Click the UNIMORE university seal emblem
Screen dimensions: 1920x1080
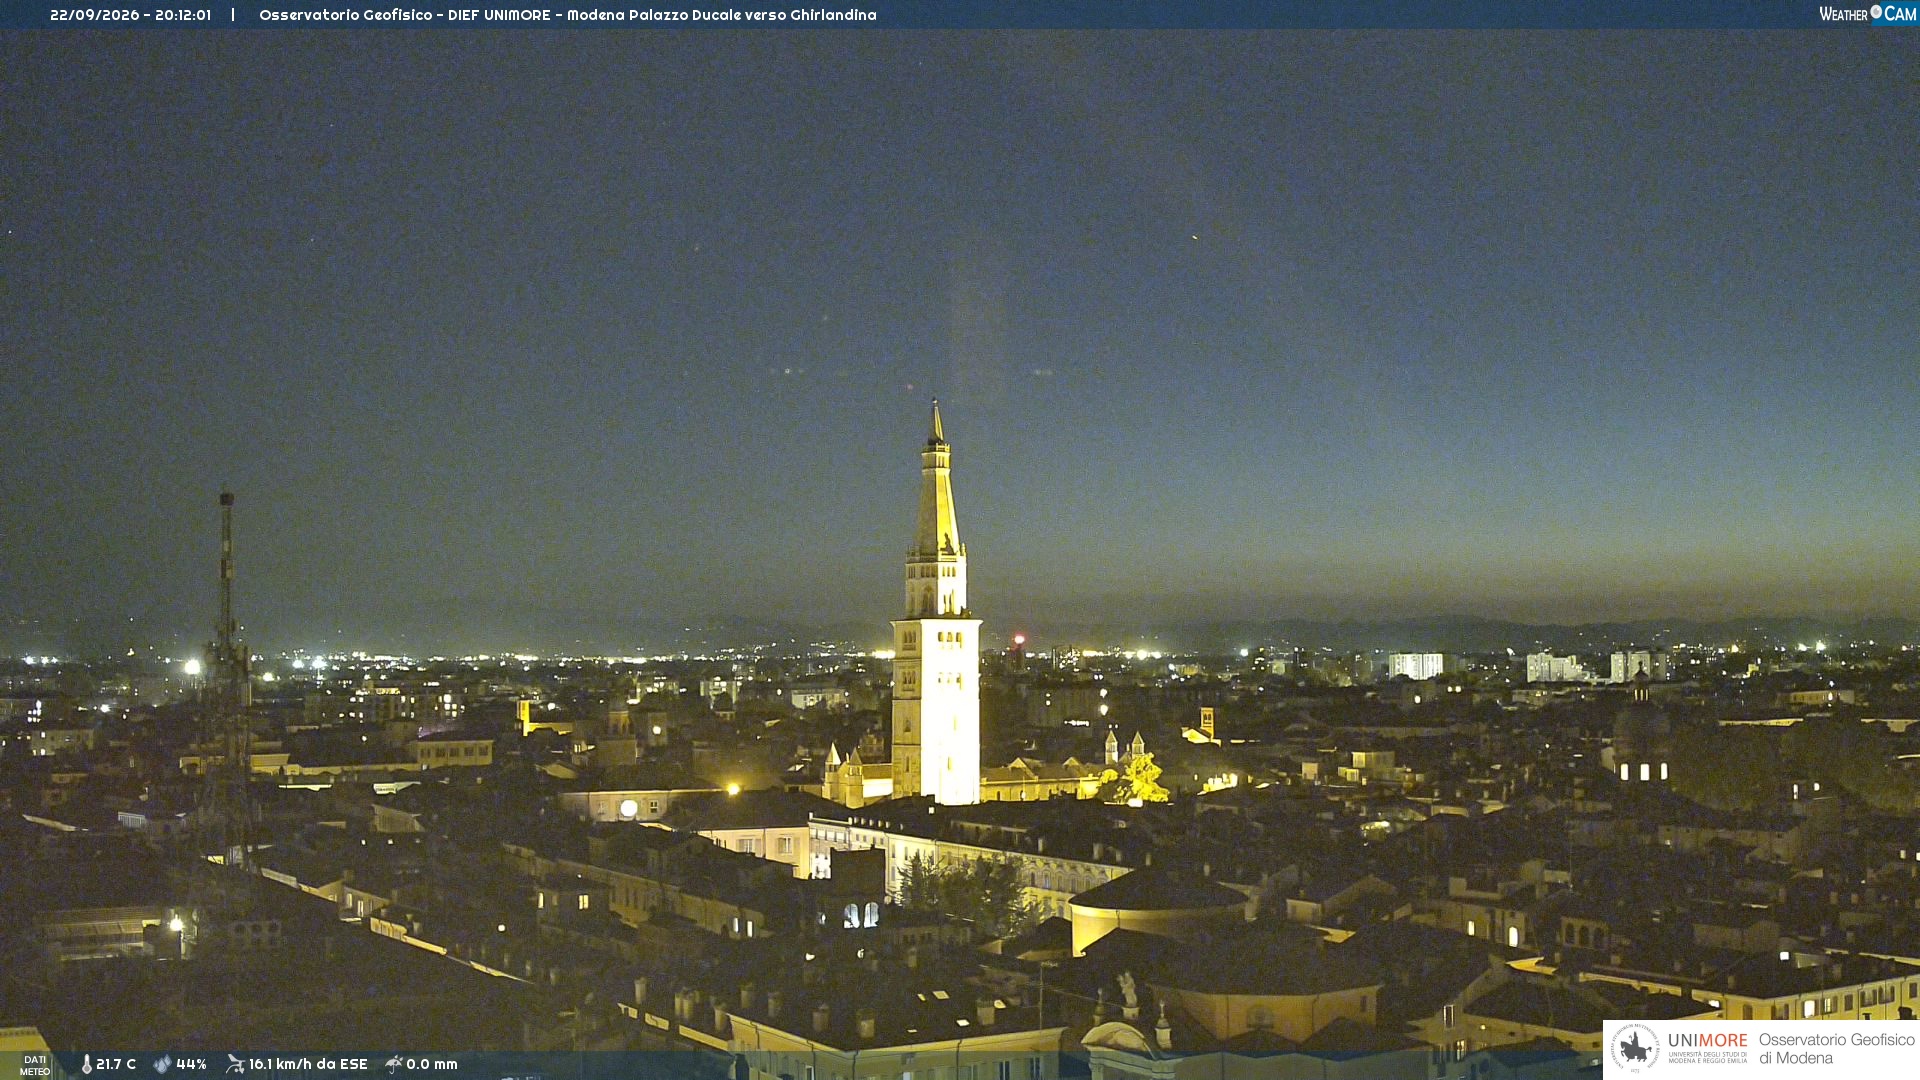pos(1635,1048)
